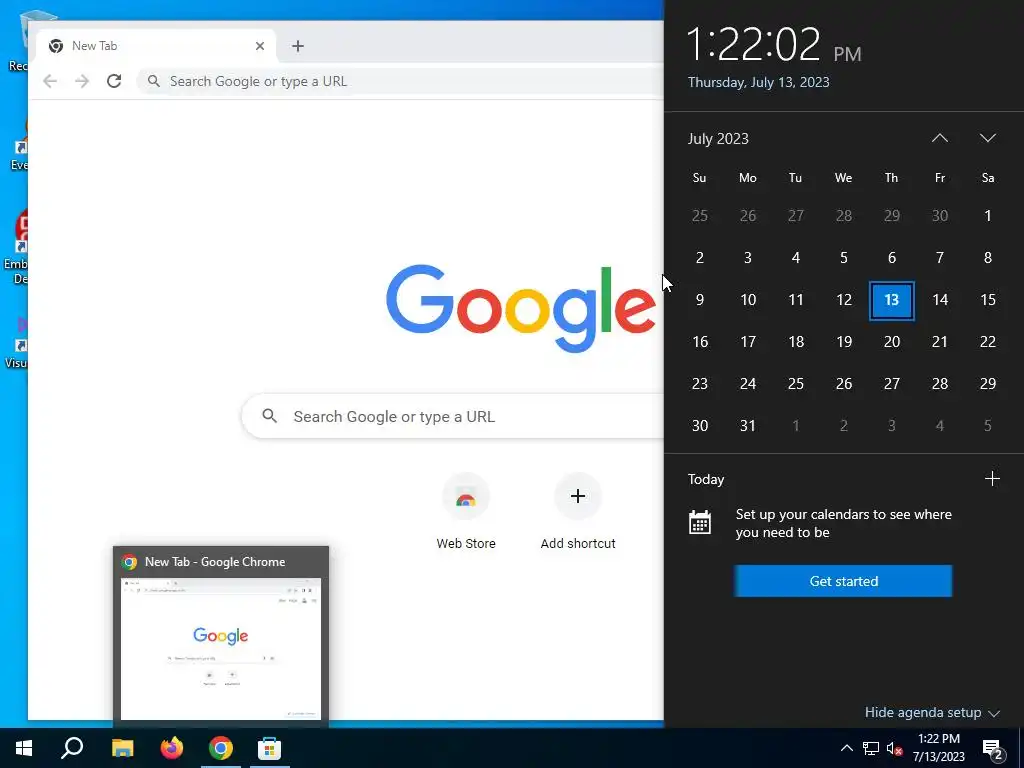Click Chrome window preview thumbnail
The height and width of the screenshot is (768, 1024).
coord(221,648)
